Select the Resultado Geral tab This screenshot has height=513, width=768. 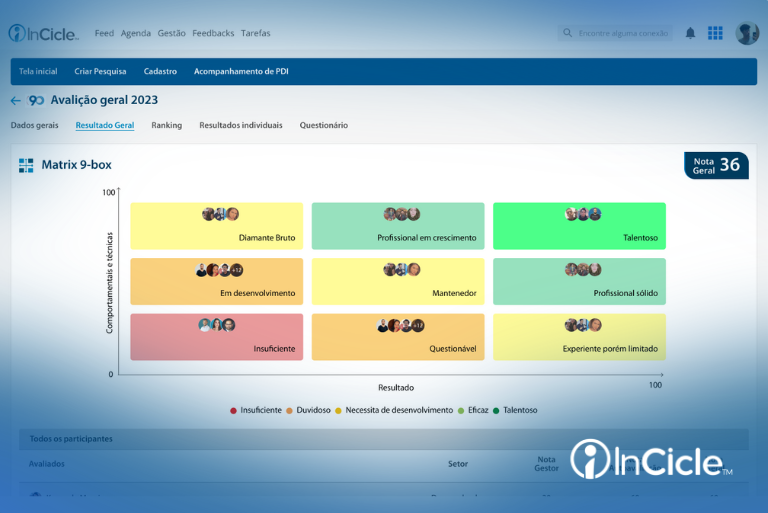pyautogui.click(x=105, y=125)
